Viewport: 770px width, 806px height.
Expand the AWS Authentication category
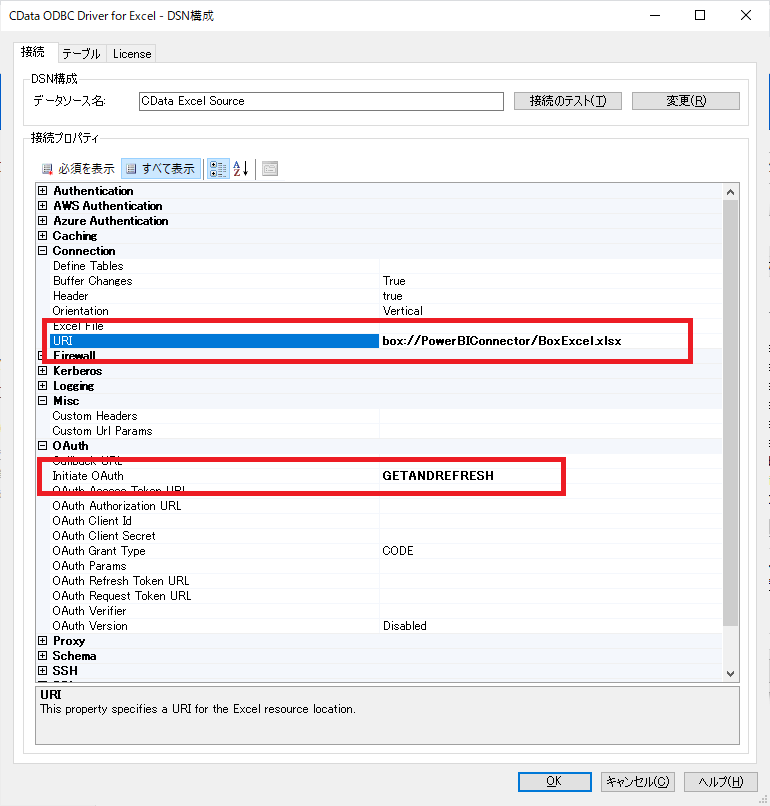(x=43, y=206)
